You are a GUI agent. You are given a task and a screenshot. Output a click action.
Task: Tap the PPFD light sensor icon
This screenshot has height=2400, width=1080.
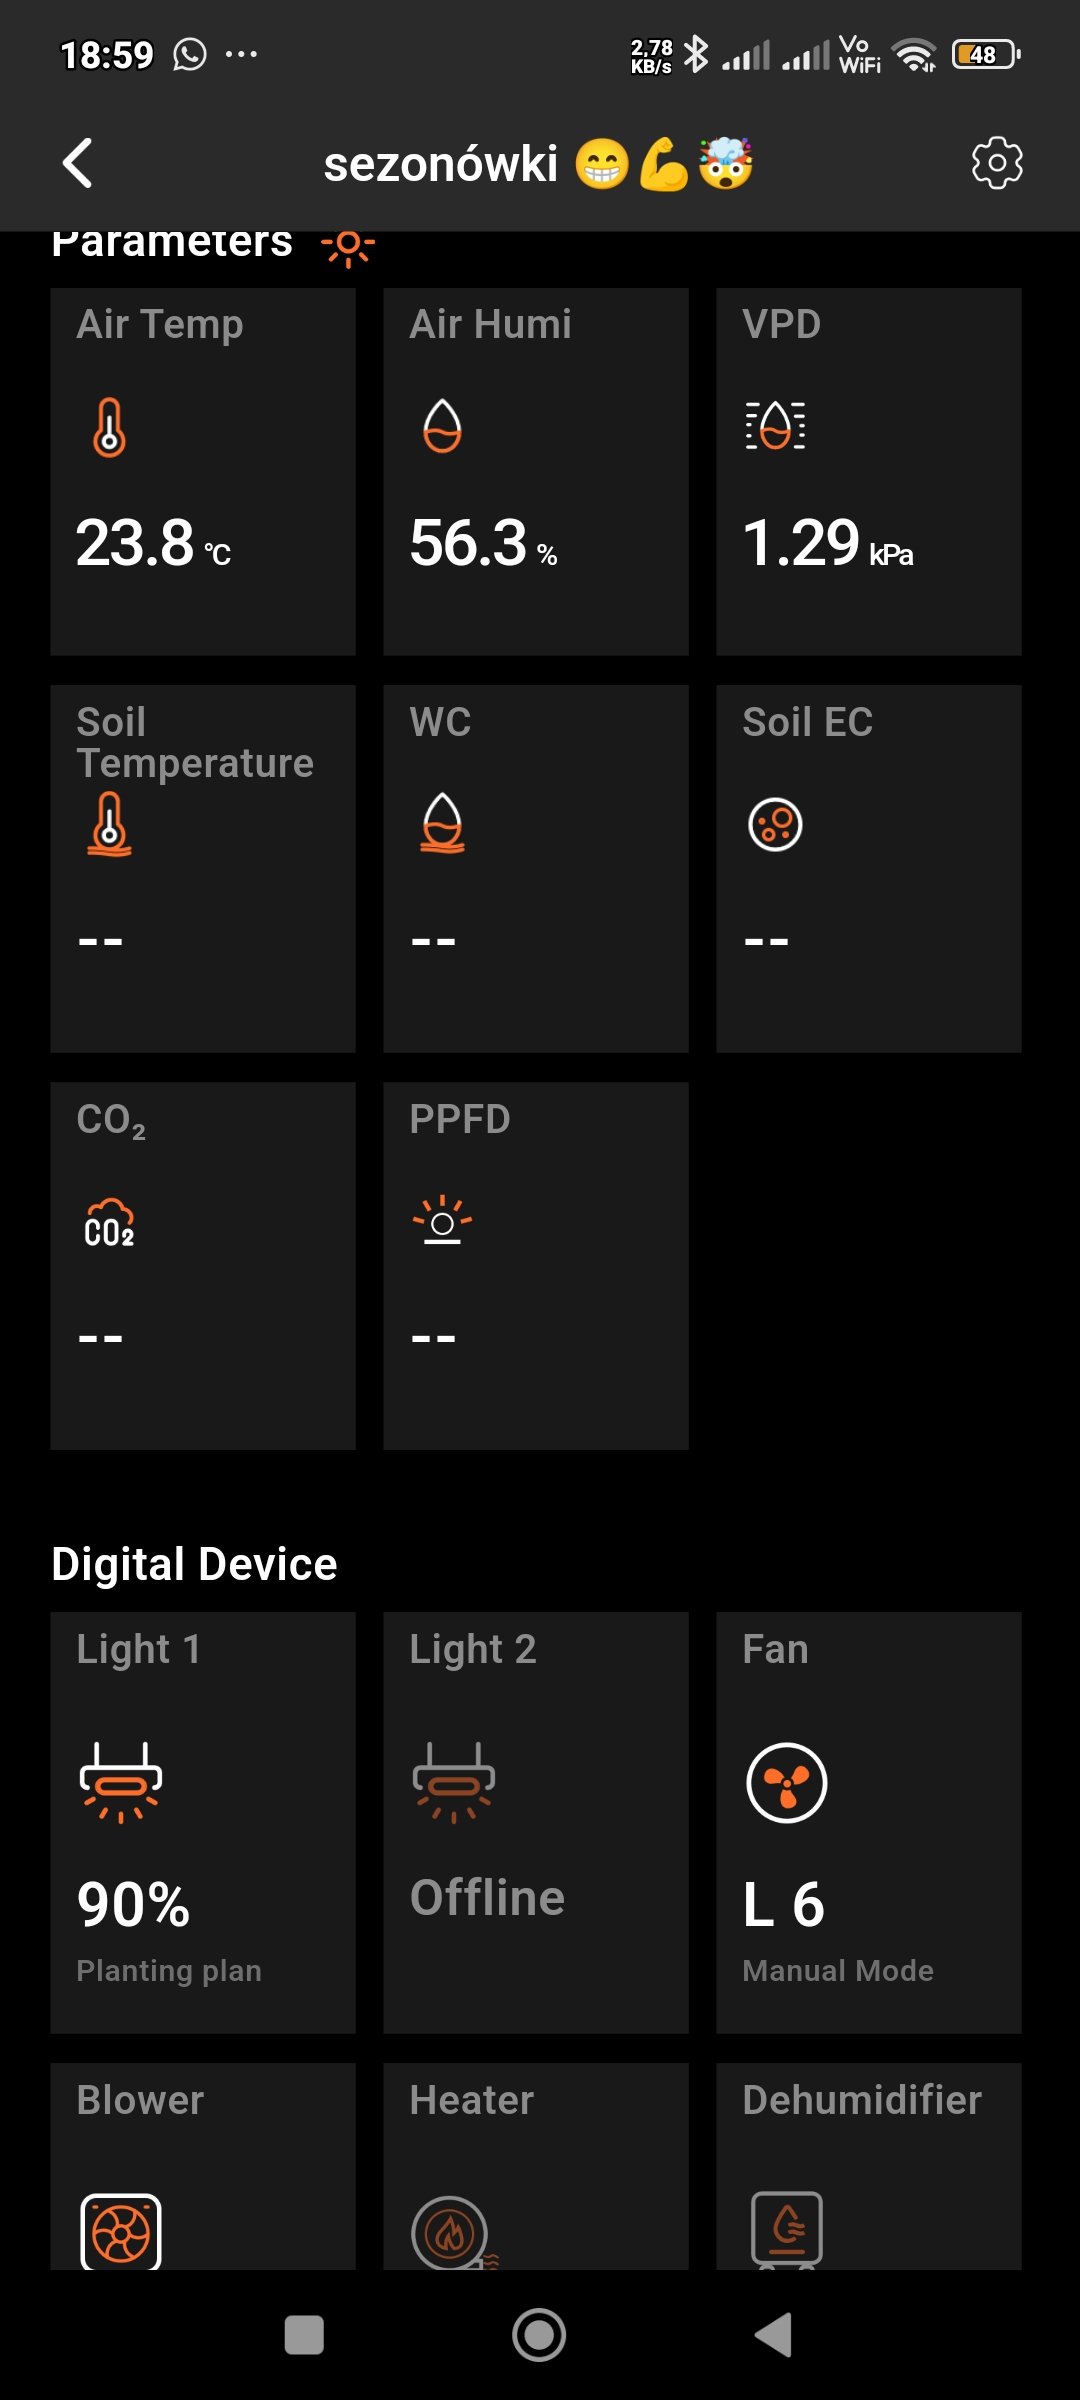pyautogui.click(x=442, y=1221)
